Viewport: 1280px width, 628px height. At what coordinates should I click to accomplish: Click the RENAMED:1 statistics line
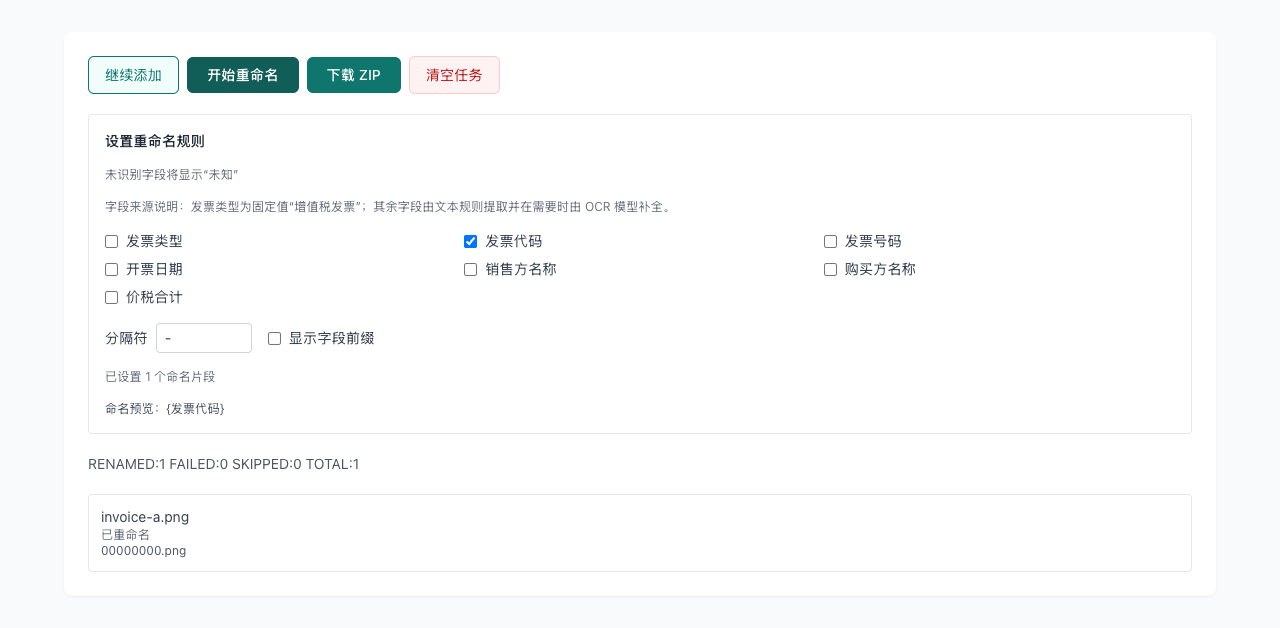click(224, 464)
